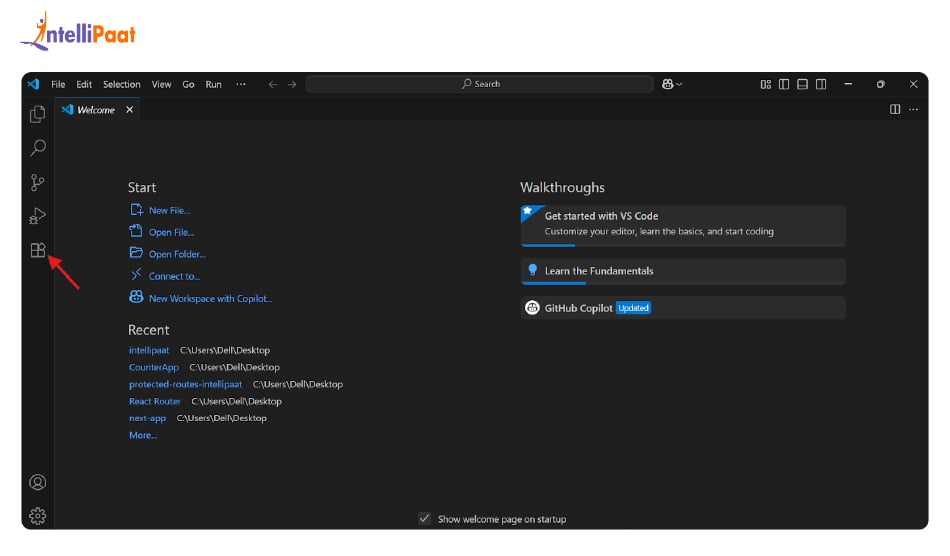Screen dimensions: 950x556
Task: Open Source Control view in activity bar
Action: coord(38,182)
